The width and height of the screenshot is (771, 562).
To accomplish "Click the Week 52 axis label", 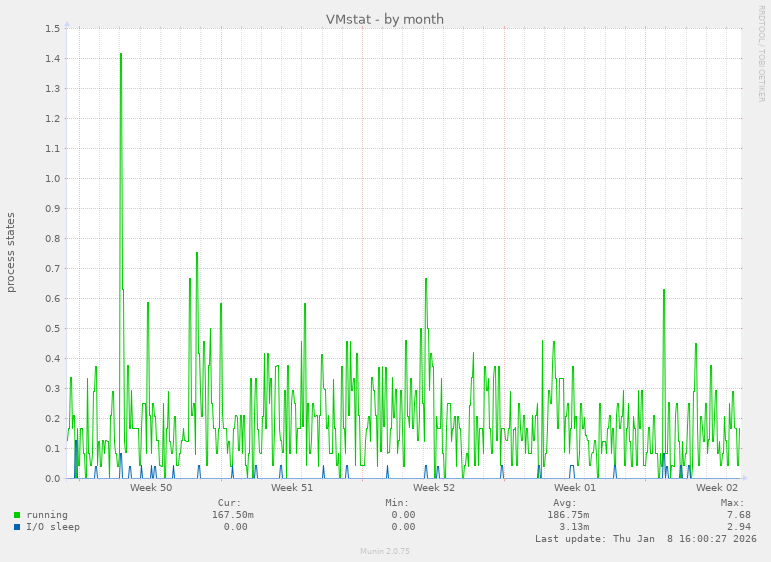I will tap(434, 487).
